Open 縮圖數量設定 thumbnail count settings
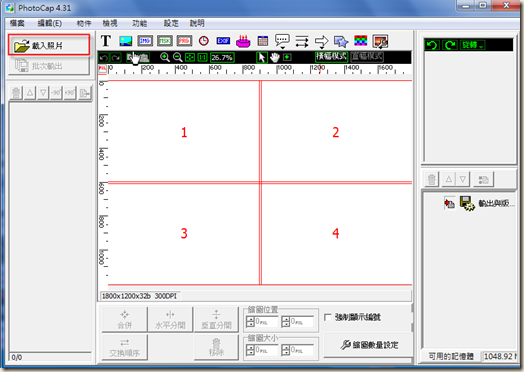 [x=369, y=345]
